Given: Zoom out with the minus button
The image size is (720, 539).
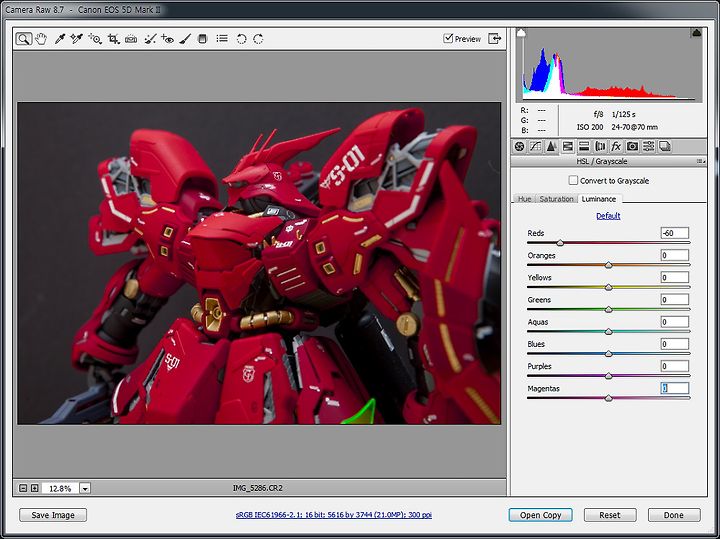Looking at the screenshot, I should (x=23, y=488).
